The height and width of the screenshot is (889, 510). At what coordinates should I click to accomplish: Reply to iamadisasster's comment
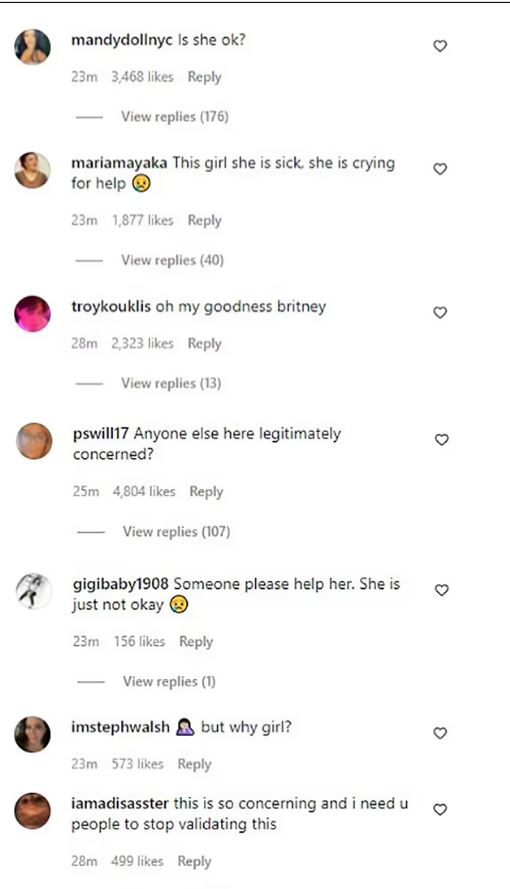194,861
